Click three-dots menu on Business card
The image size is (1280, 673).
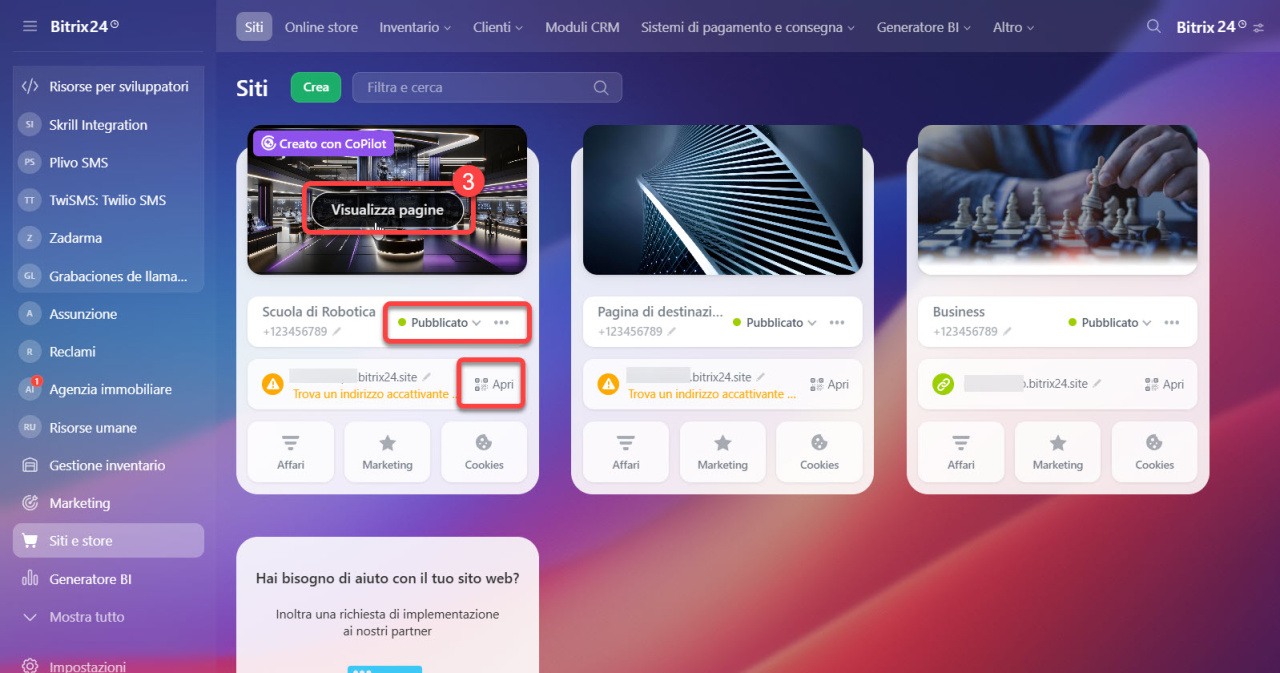[1172, 323]
